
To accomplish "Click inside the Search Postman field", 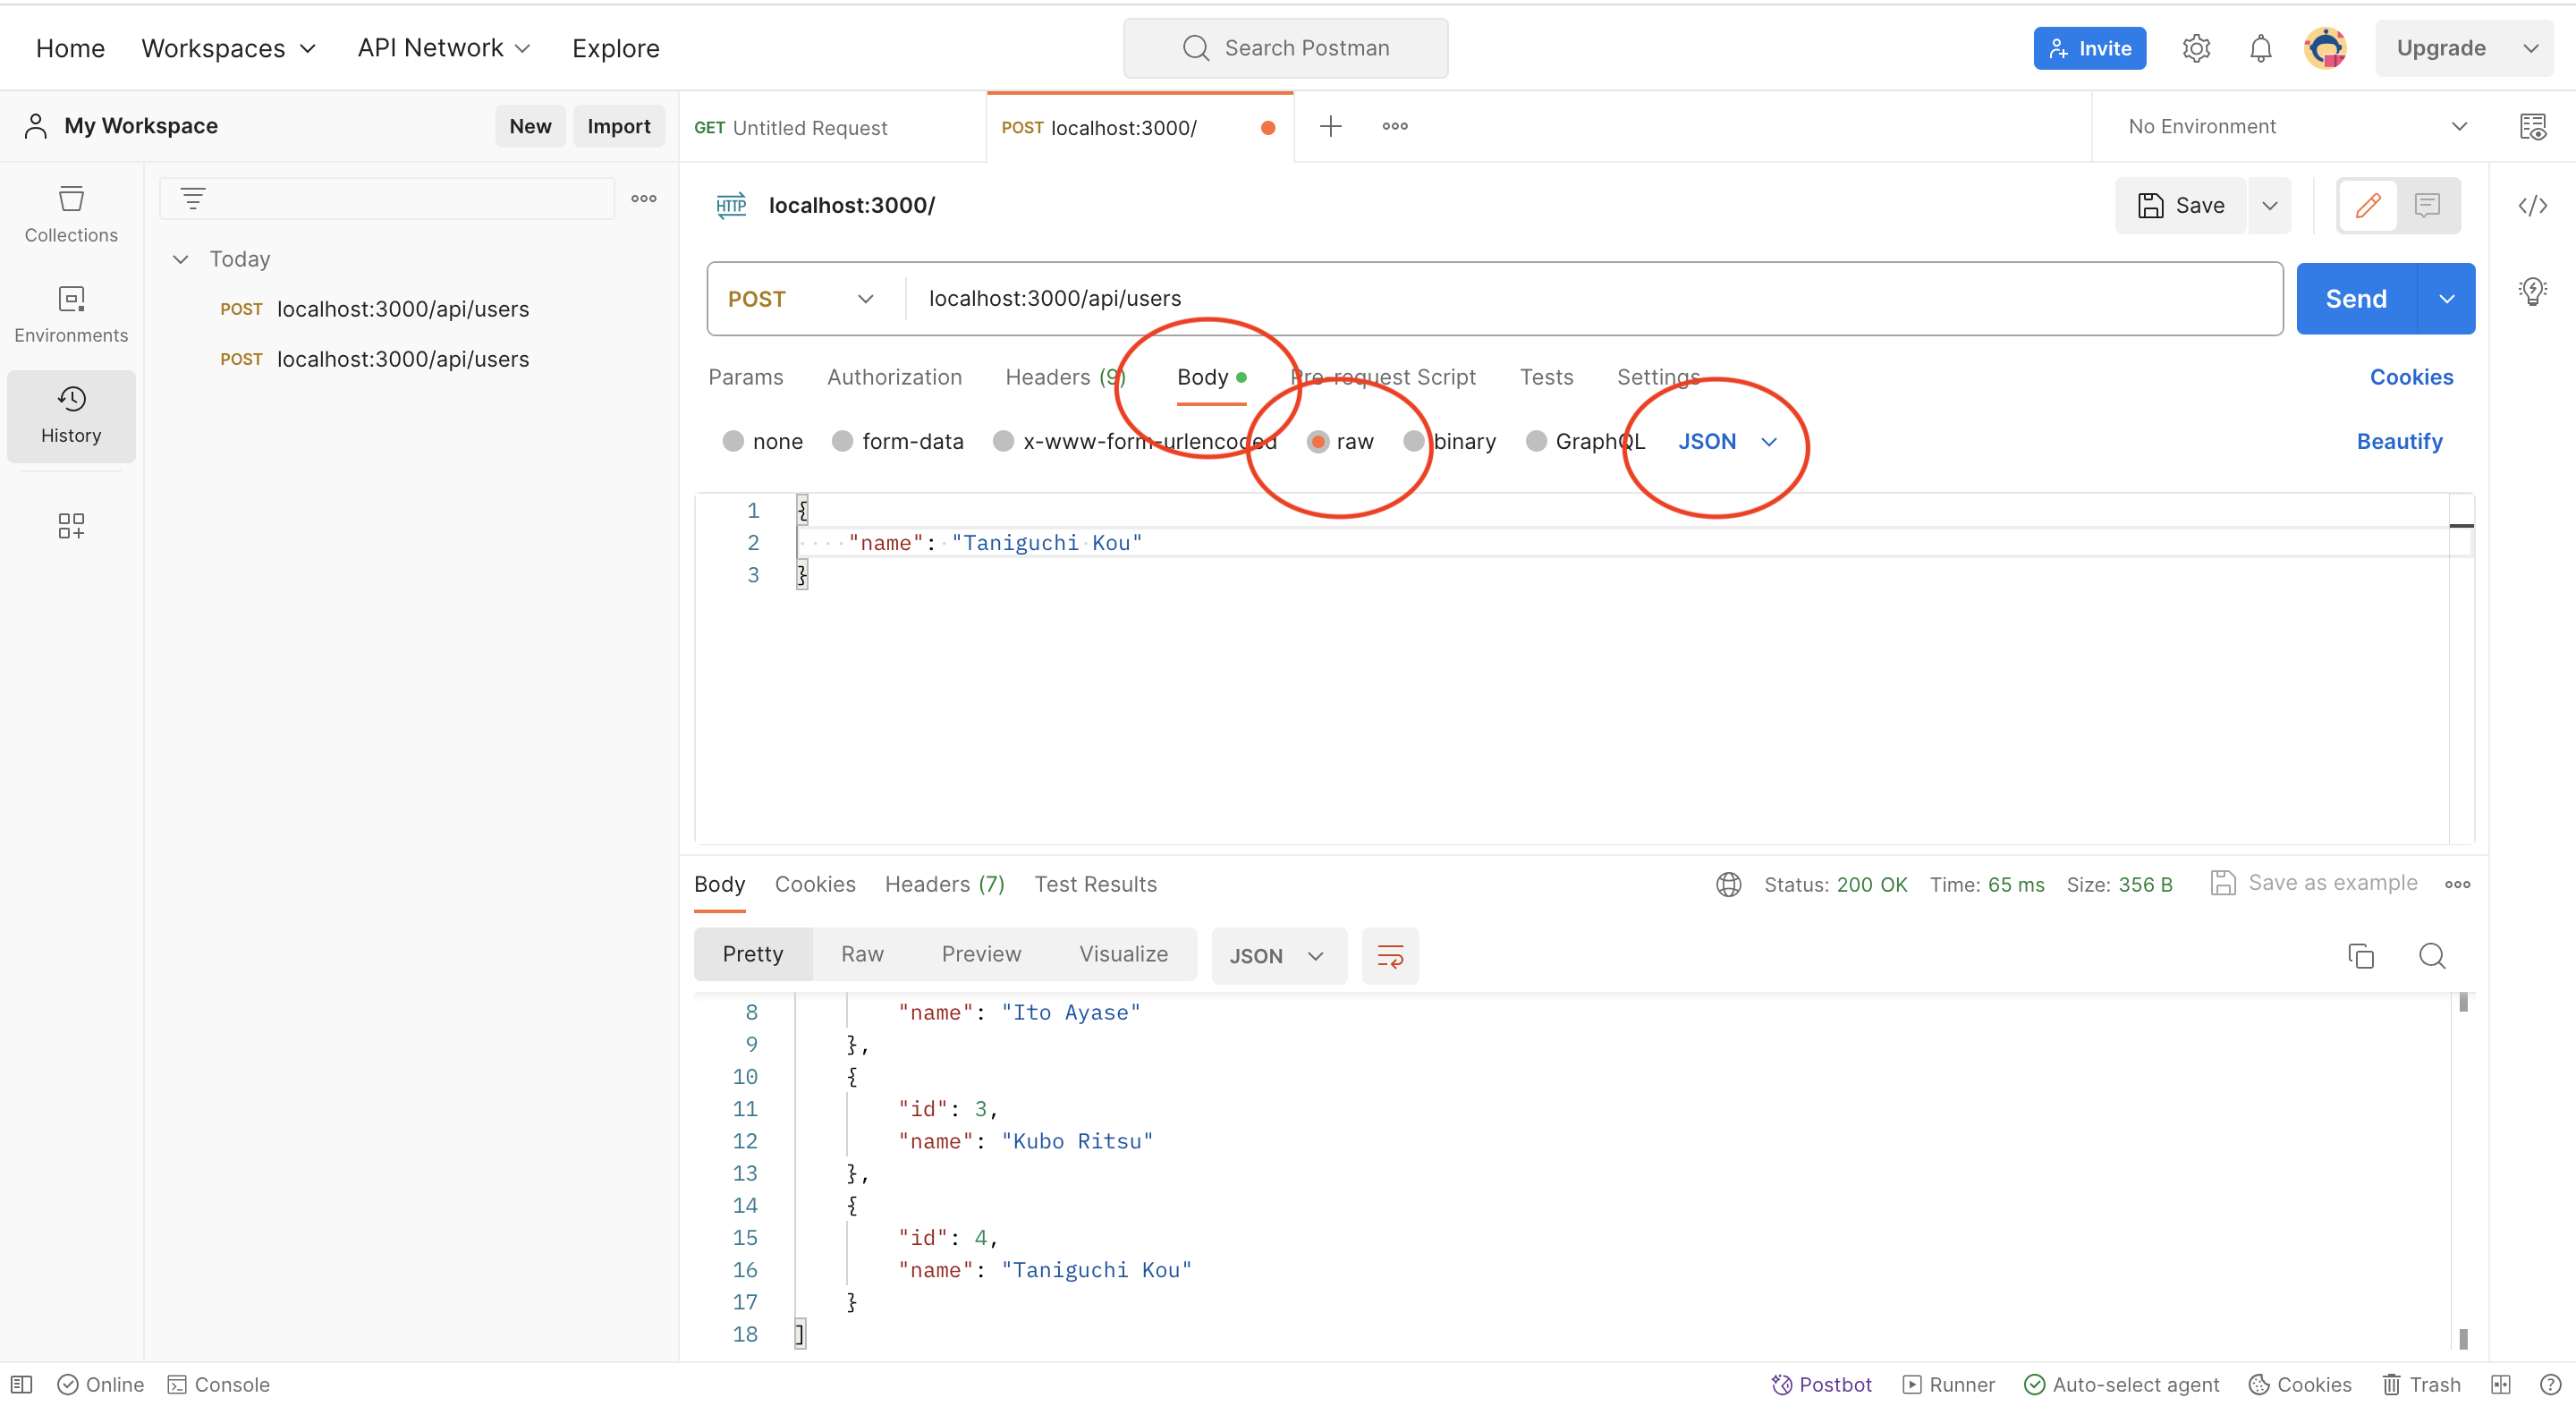I will coord(1285,47).
